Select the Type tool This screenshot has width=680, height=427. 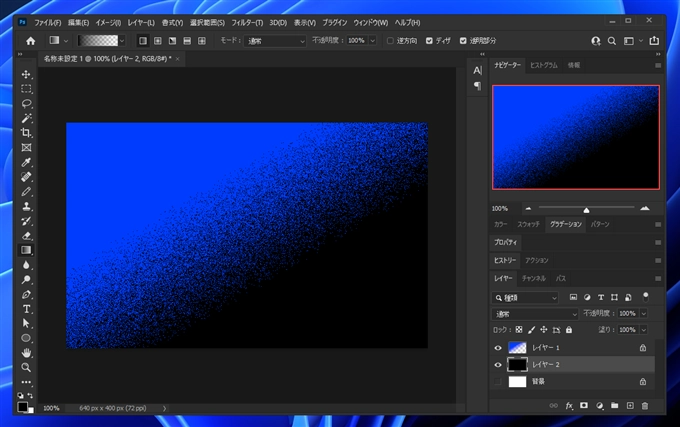[x=27, y=309]
